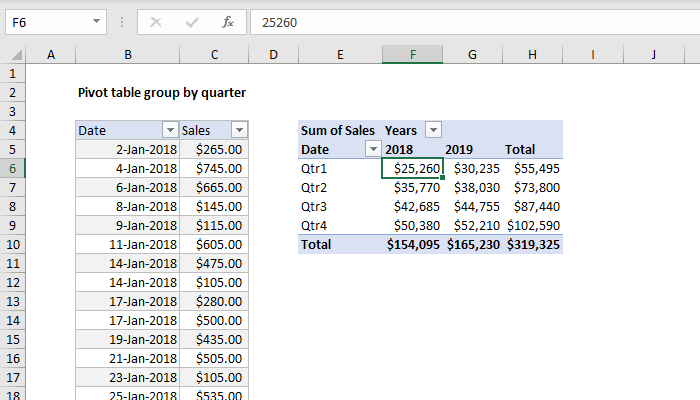This screenshot has height=400, width=700.
Task: Select column E header
Action: [x=340, y=54]
